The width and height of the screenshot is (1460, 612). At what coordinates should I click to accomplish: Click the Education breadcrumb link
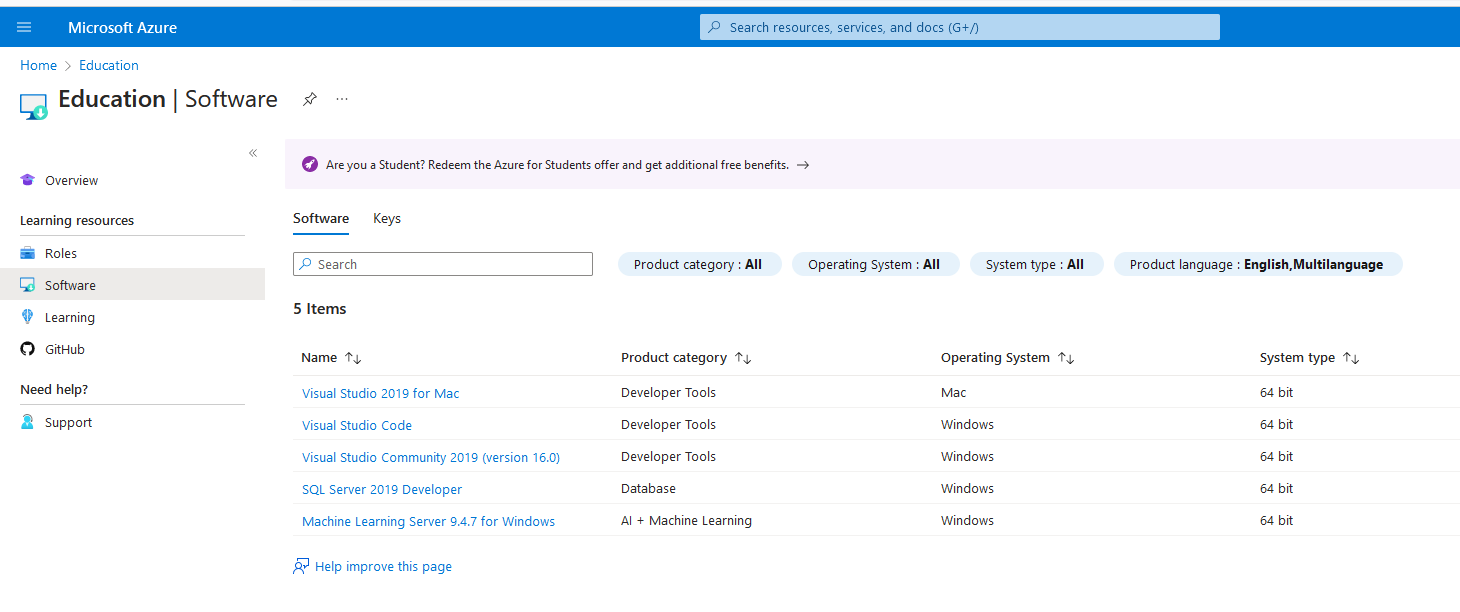point(109,65)
